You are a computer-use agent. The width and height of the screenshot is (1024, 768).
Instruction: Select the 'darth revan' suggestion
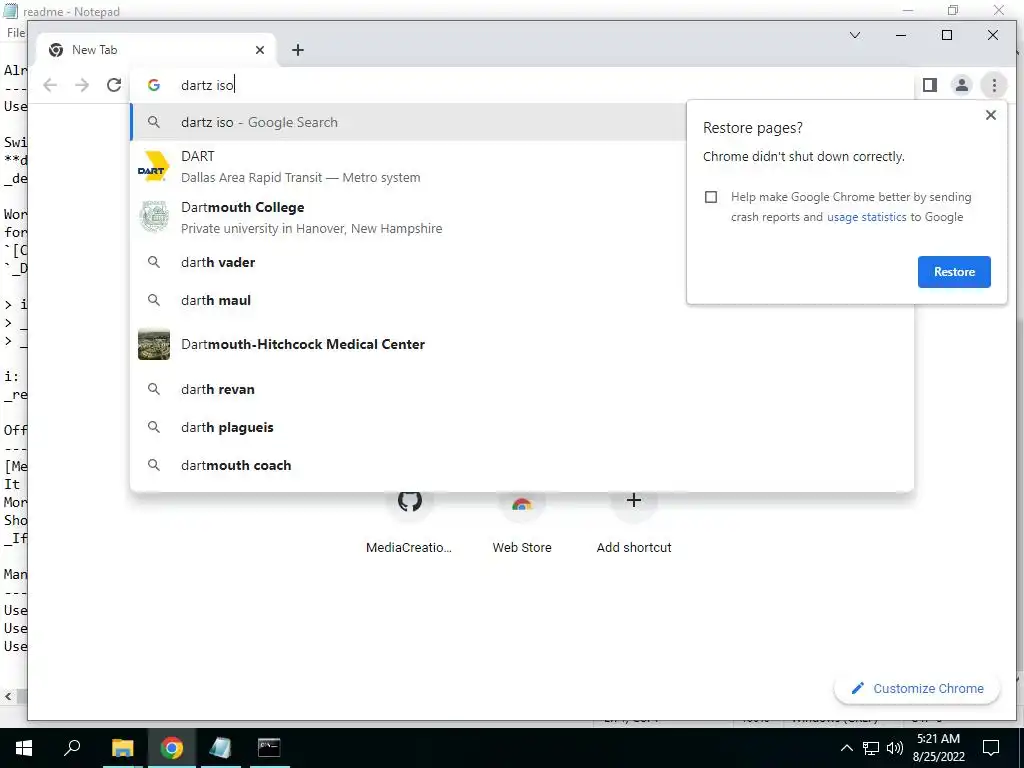pyautogui.click(x=522, y=389)
